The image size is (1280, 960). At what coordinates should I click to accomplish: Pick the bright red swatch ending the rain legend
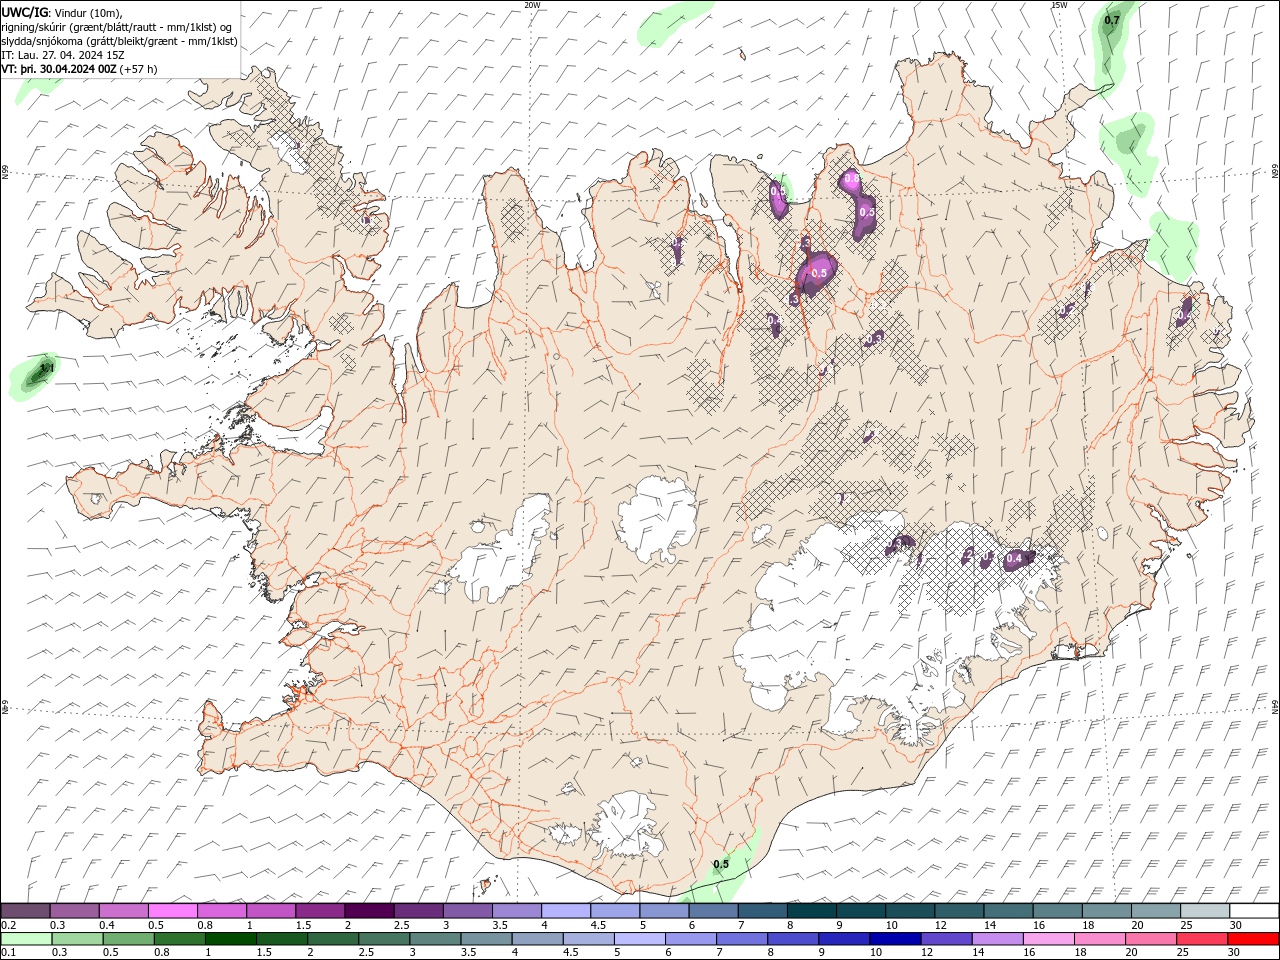coord(1253,939)
